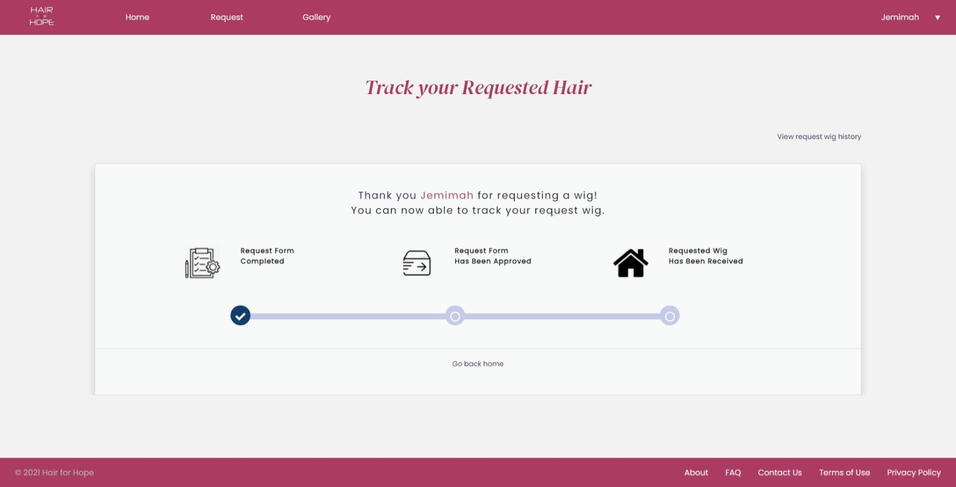Open Contact Us in the footer
This screenshot has width=956, height=487.
pos(779,473)
